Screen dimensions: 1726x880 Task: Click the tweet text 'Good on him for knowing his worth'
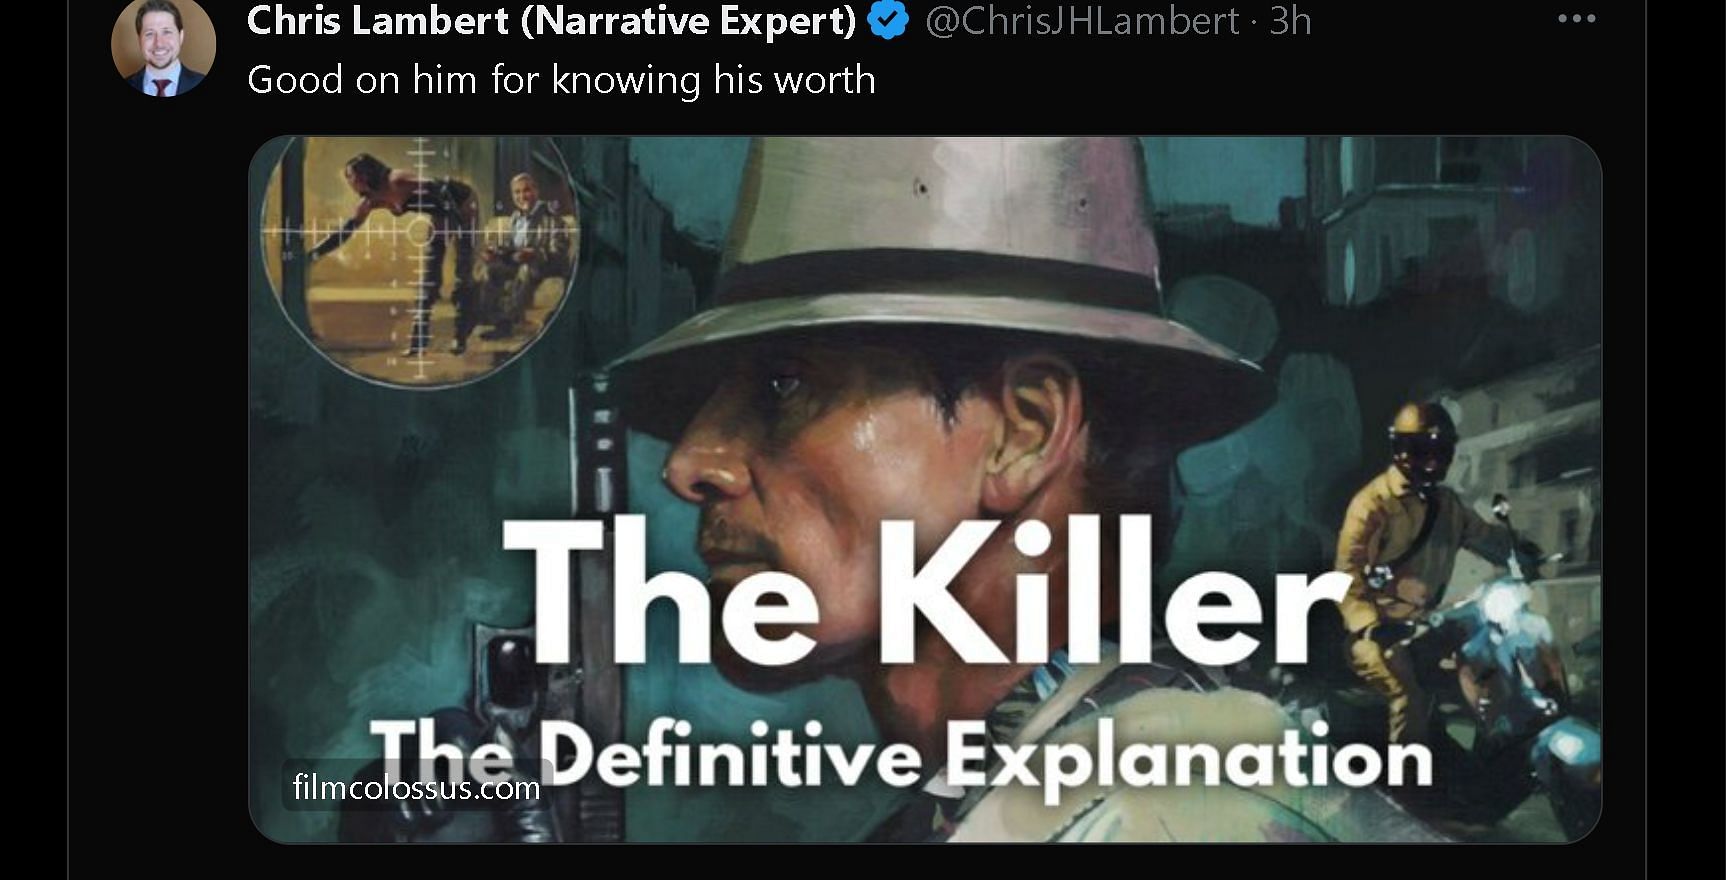click(561, 80)
